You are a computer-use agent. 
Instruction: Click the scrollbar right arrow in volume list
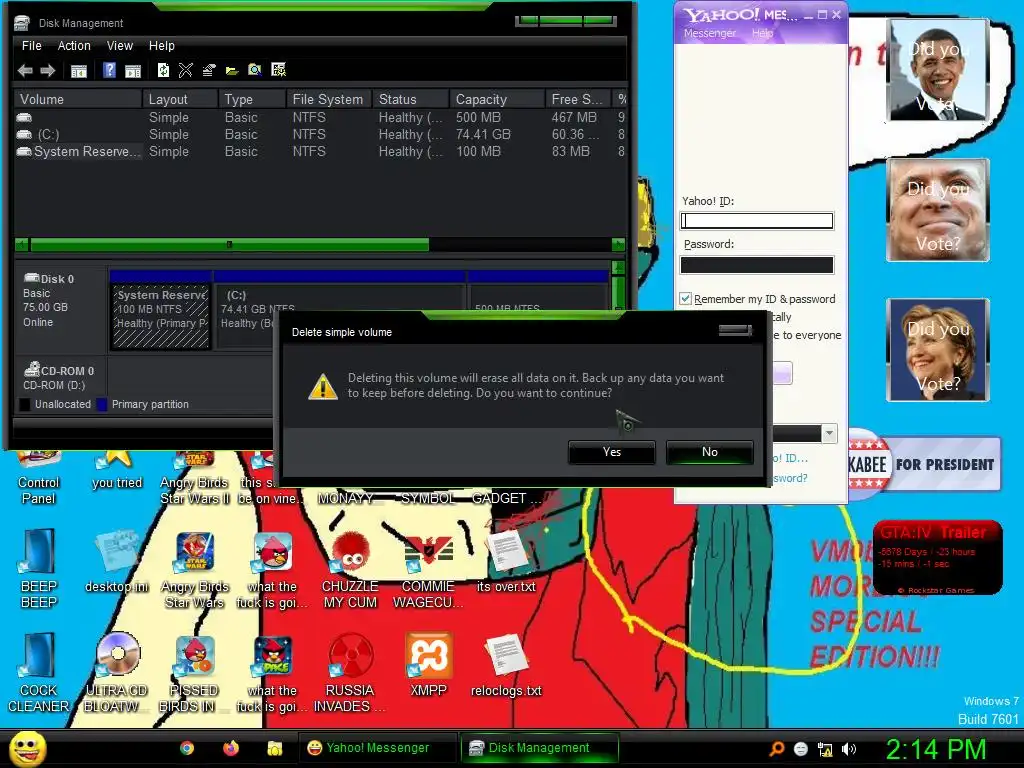(x=618, y=245)
